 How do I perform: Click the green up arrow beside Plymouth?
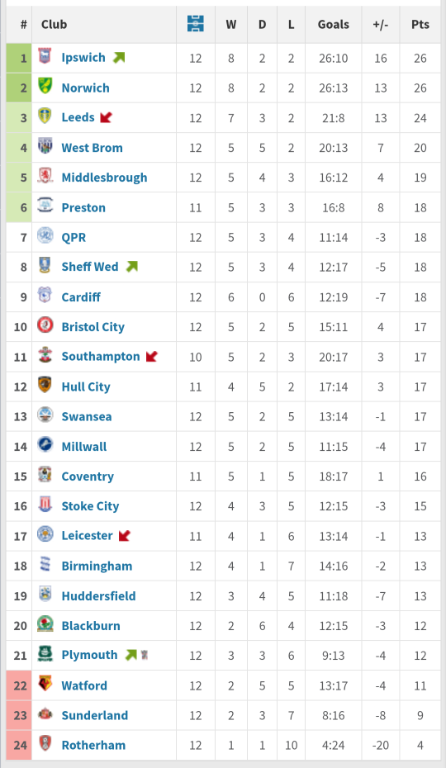pos(131,655)
